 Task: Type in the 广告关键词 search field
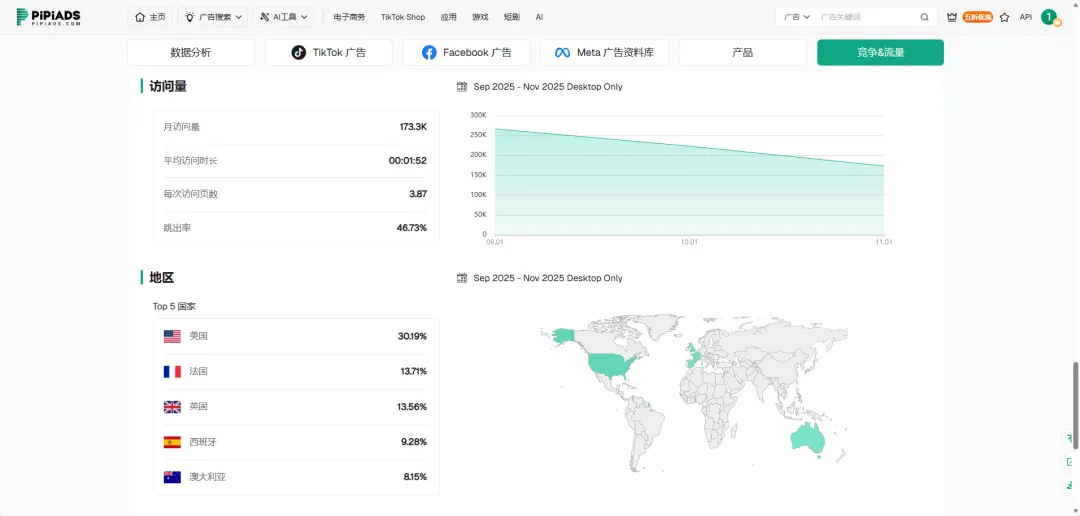[865, 17]
